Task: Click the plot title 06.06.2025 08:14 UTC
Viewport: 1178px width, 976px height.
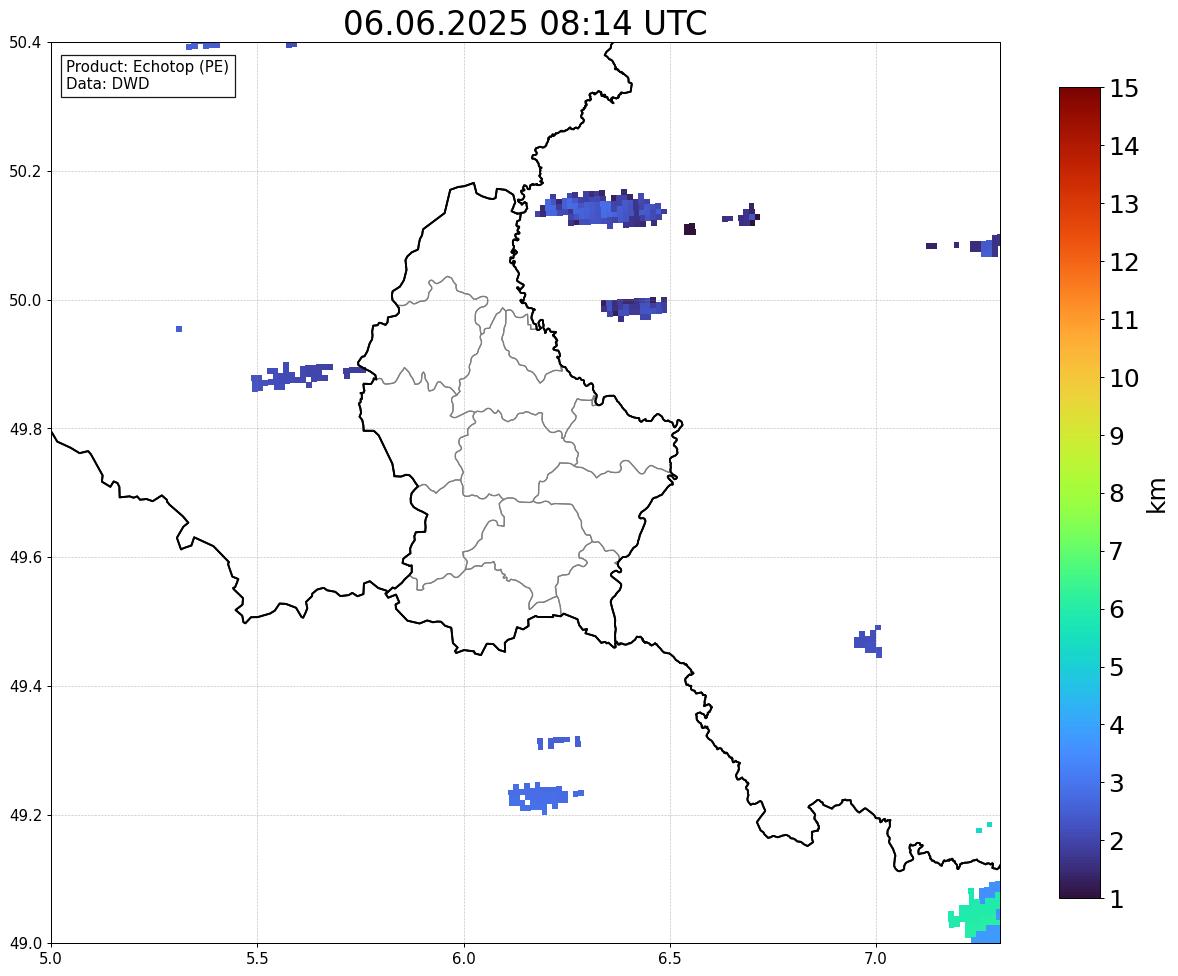Action: [525, 23]
